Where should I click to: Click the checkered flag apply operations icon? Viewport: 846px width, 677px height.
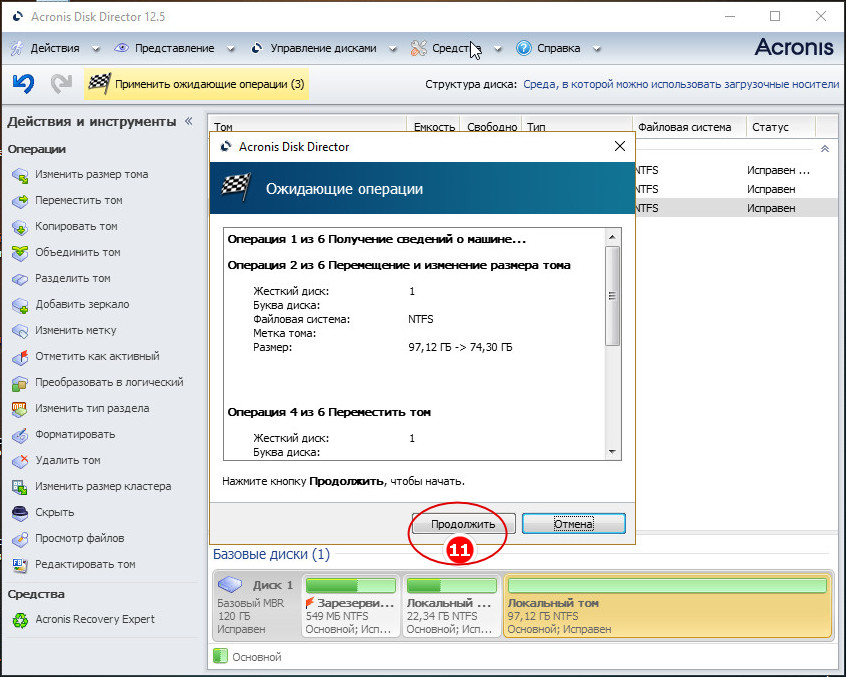coord(99,84)
